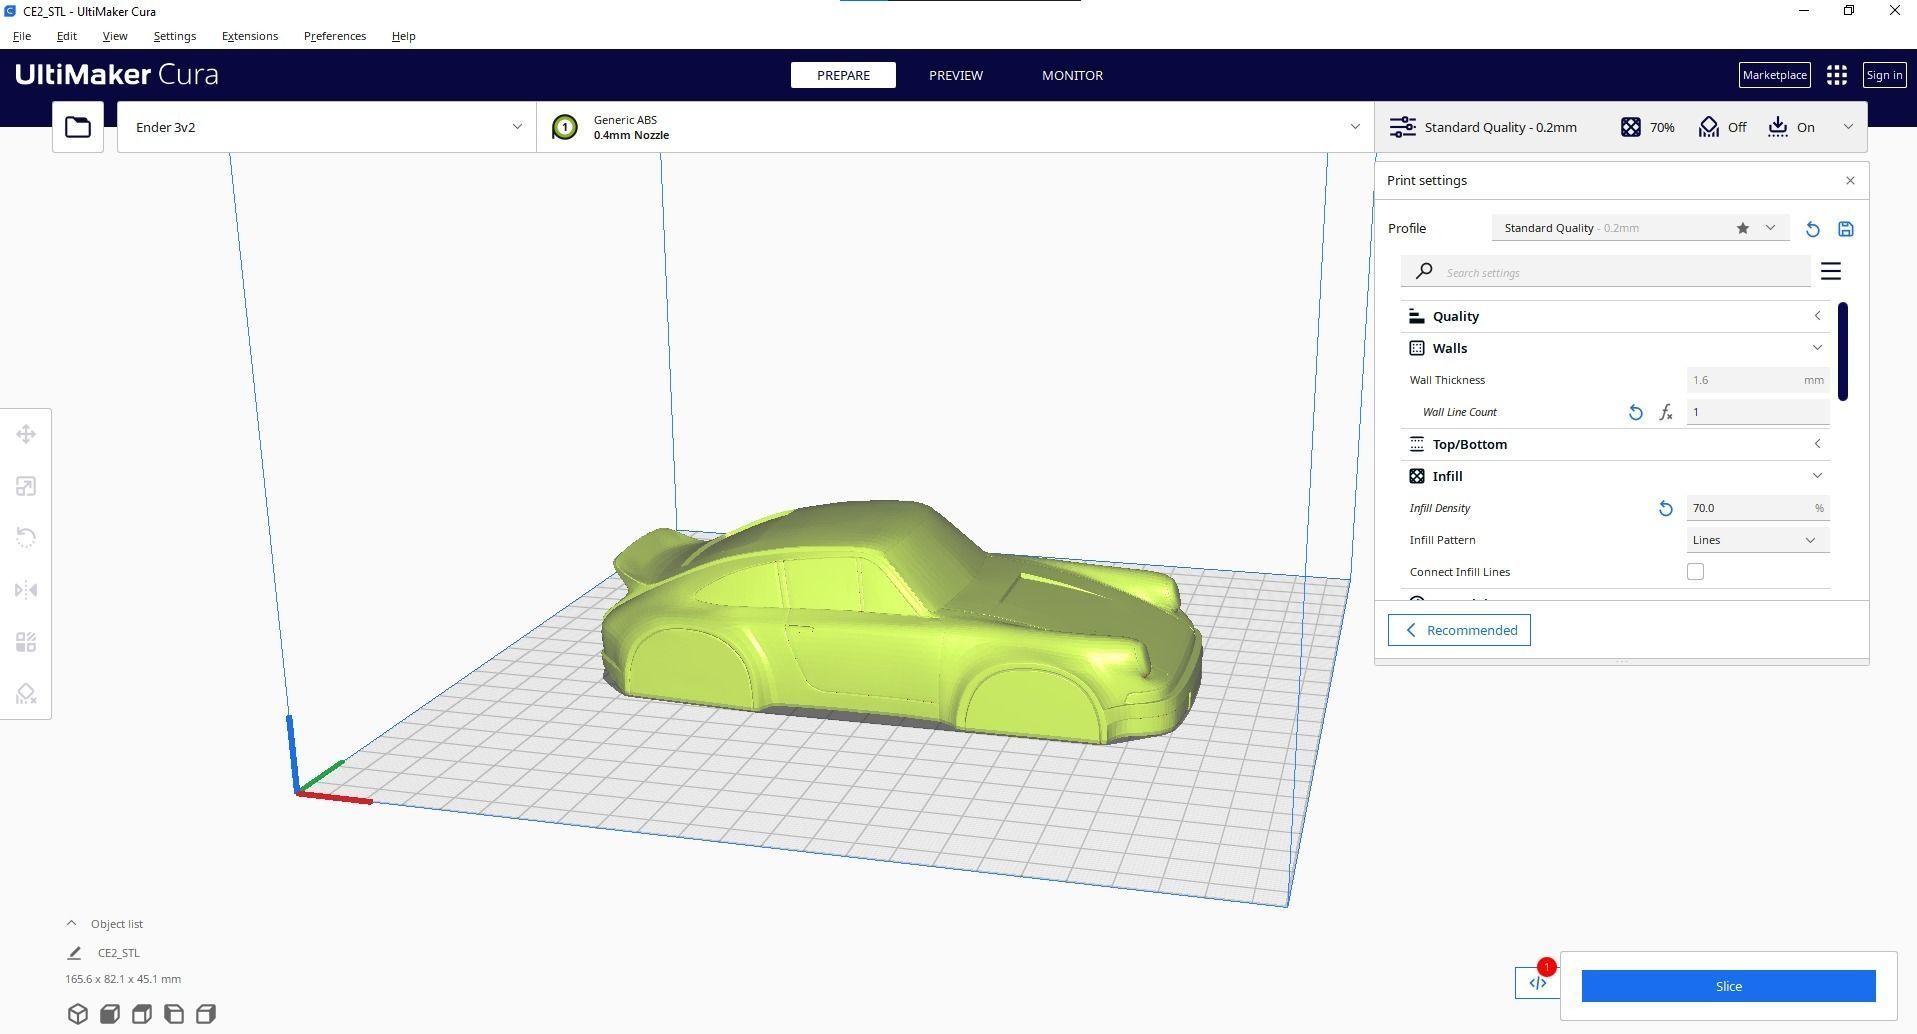This screenshot has height=1034, width=1917.
Task: Click the adhesion On indicator
Action: point(1791,127)
